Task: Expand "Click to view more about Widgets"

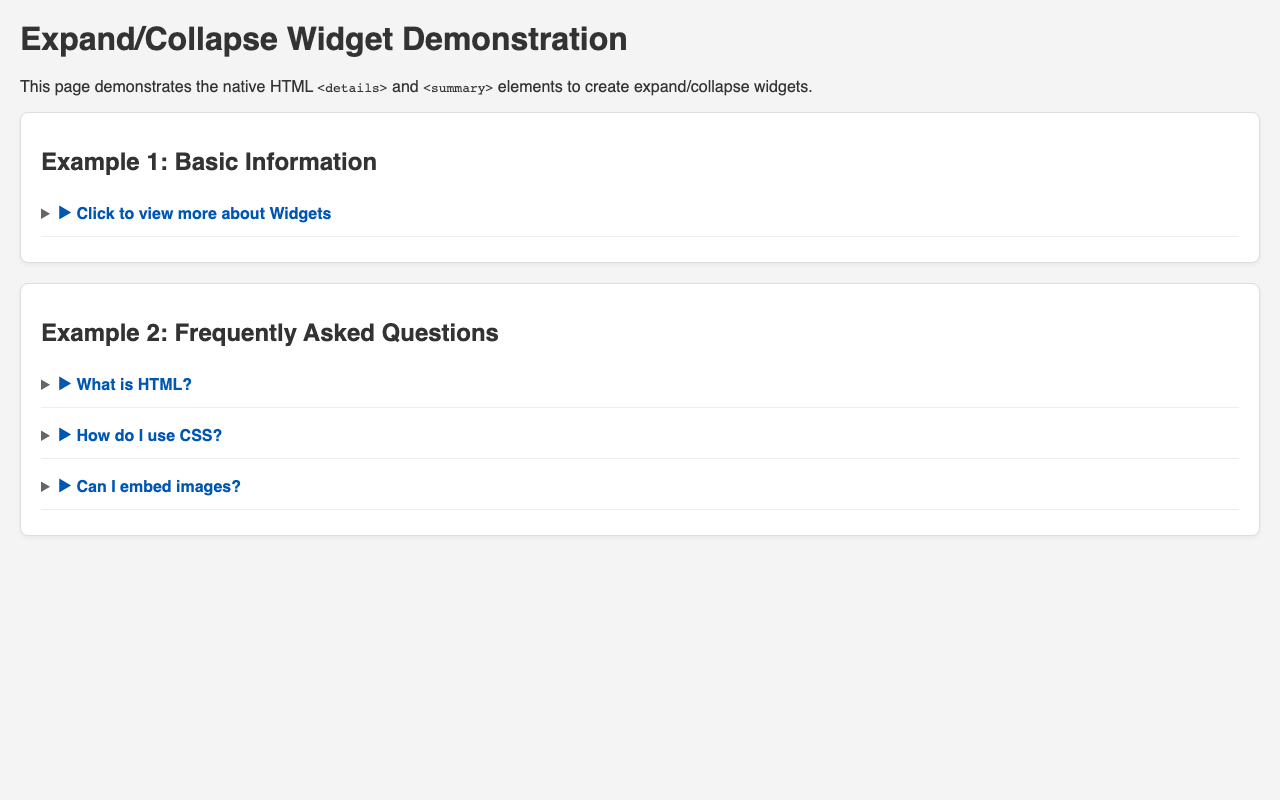Action: 204,213
